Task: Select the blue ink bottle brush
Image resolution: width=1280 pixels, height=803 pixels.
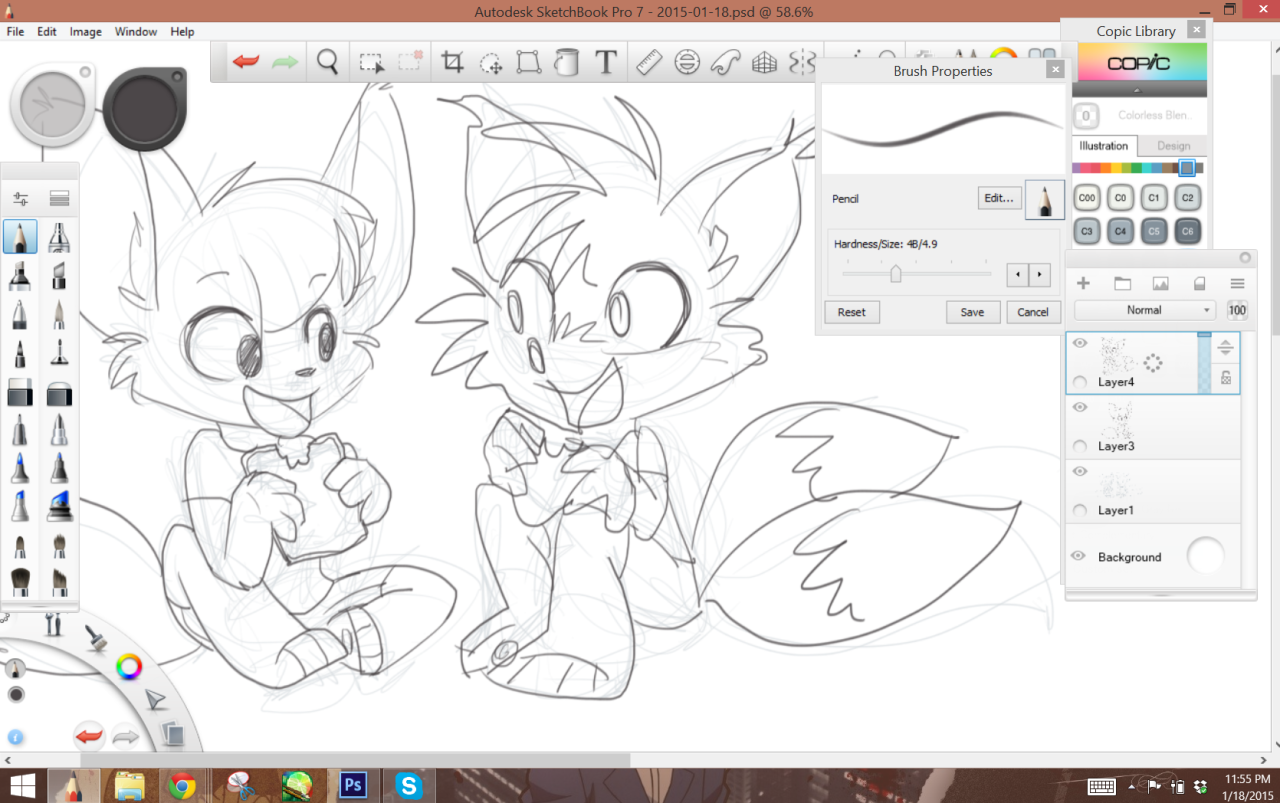Action: (59, 505)
